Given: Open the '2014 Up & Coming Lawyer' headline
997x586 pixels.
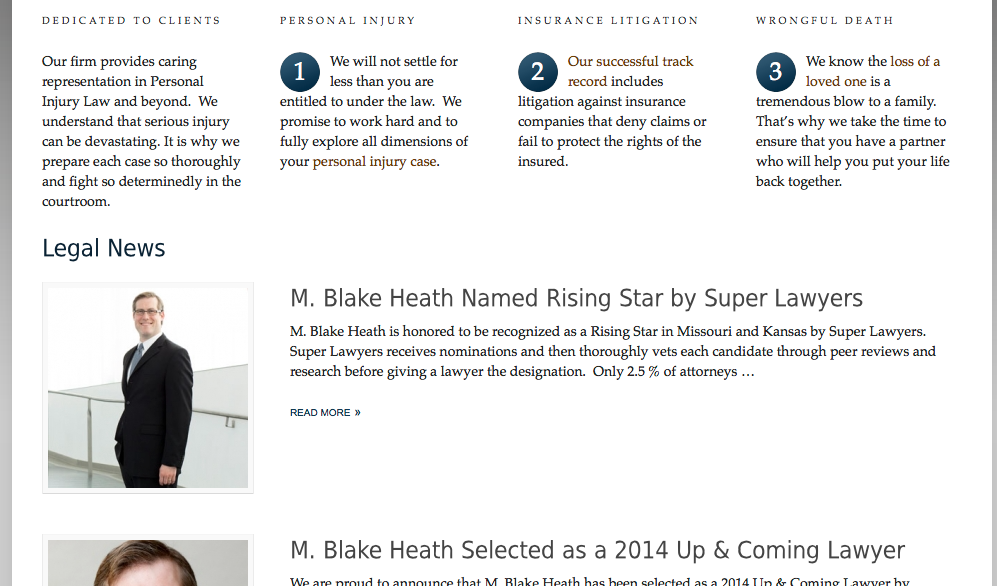Looking at the screenshot, I should pos(597,550).
